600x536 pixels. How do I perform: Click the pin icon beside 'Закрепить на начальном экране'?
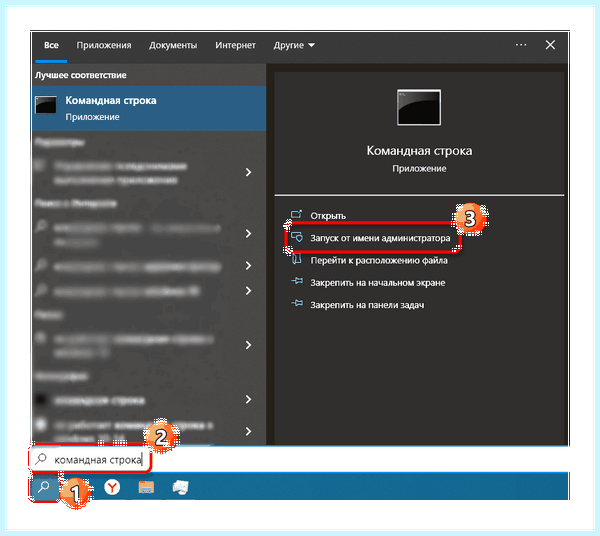click(x=297, y=282)
